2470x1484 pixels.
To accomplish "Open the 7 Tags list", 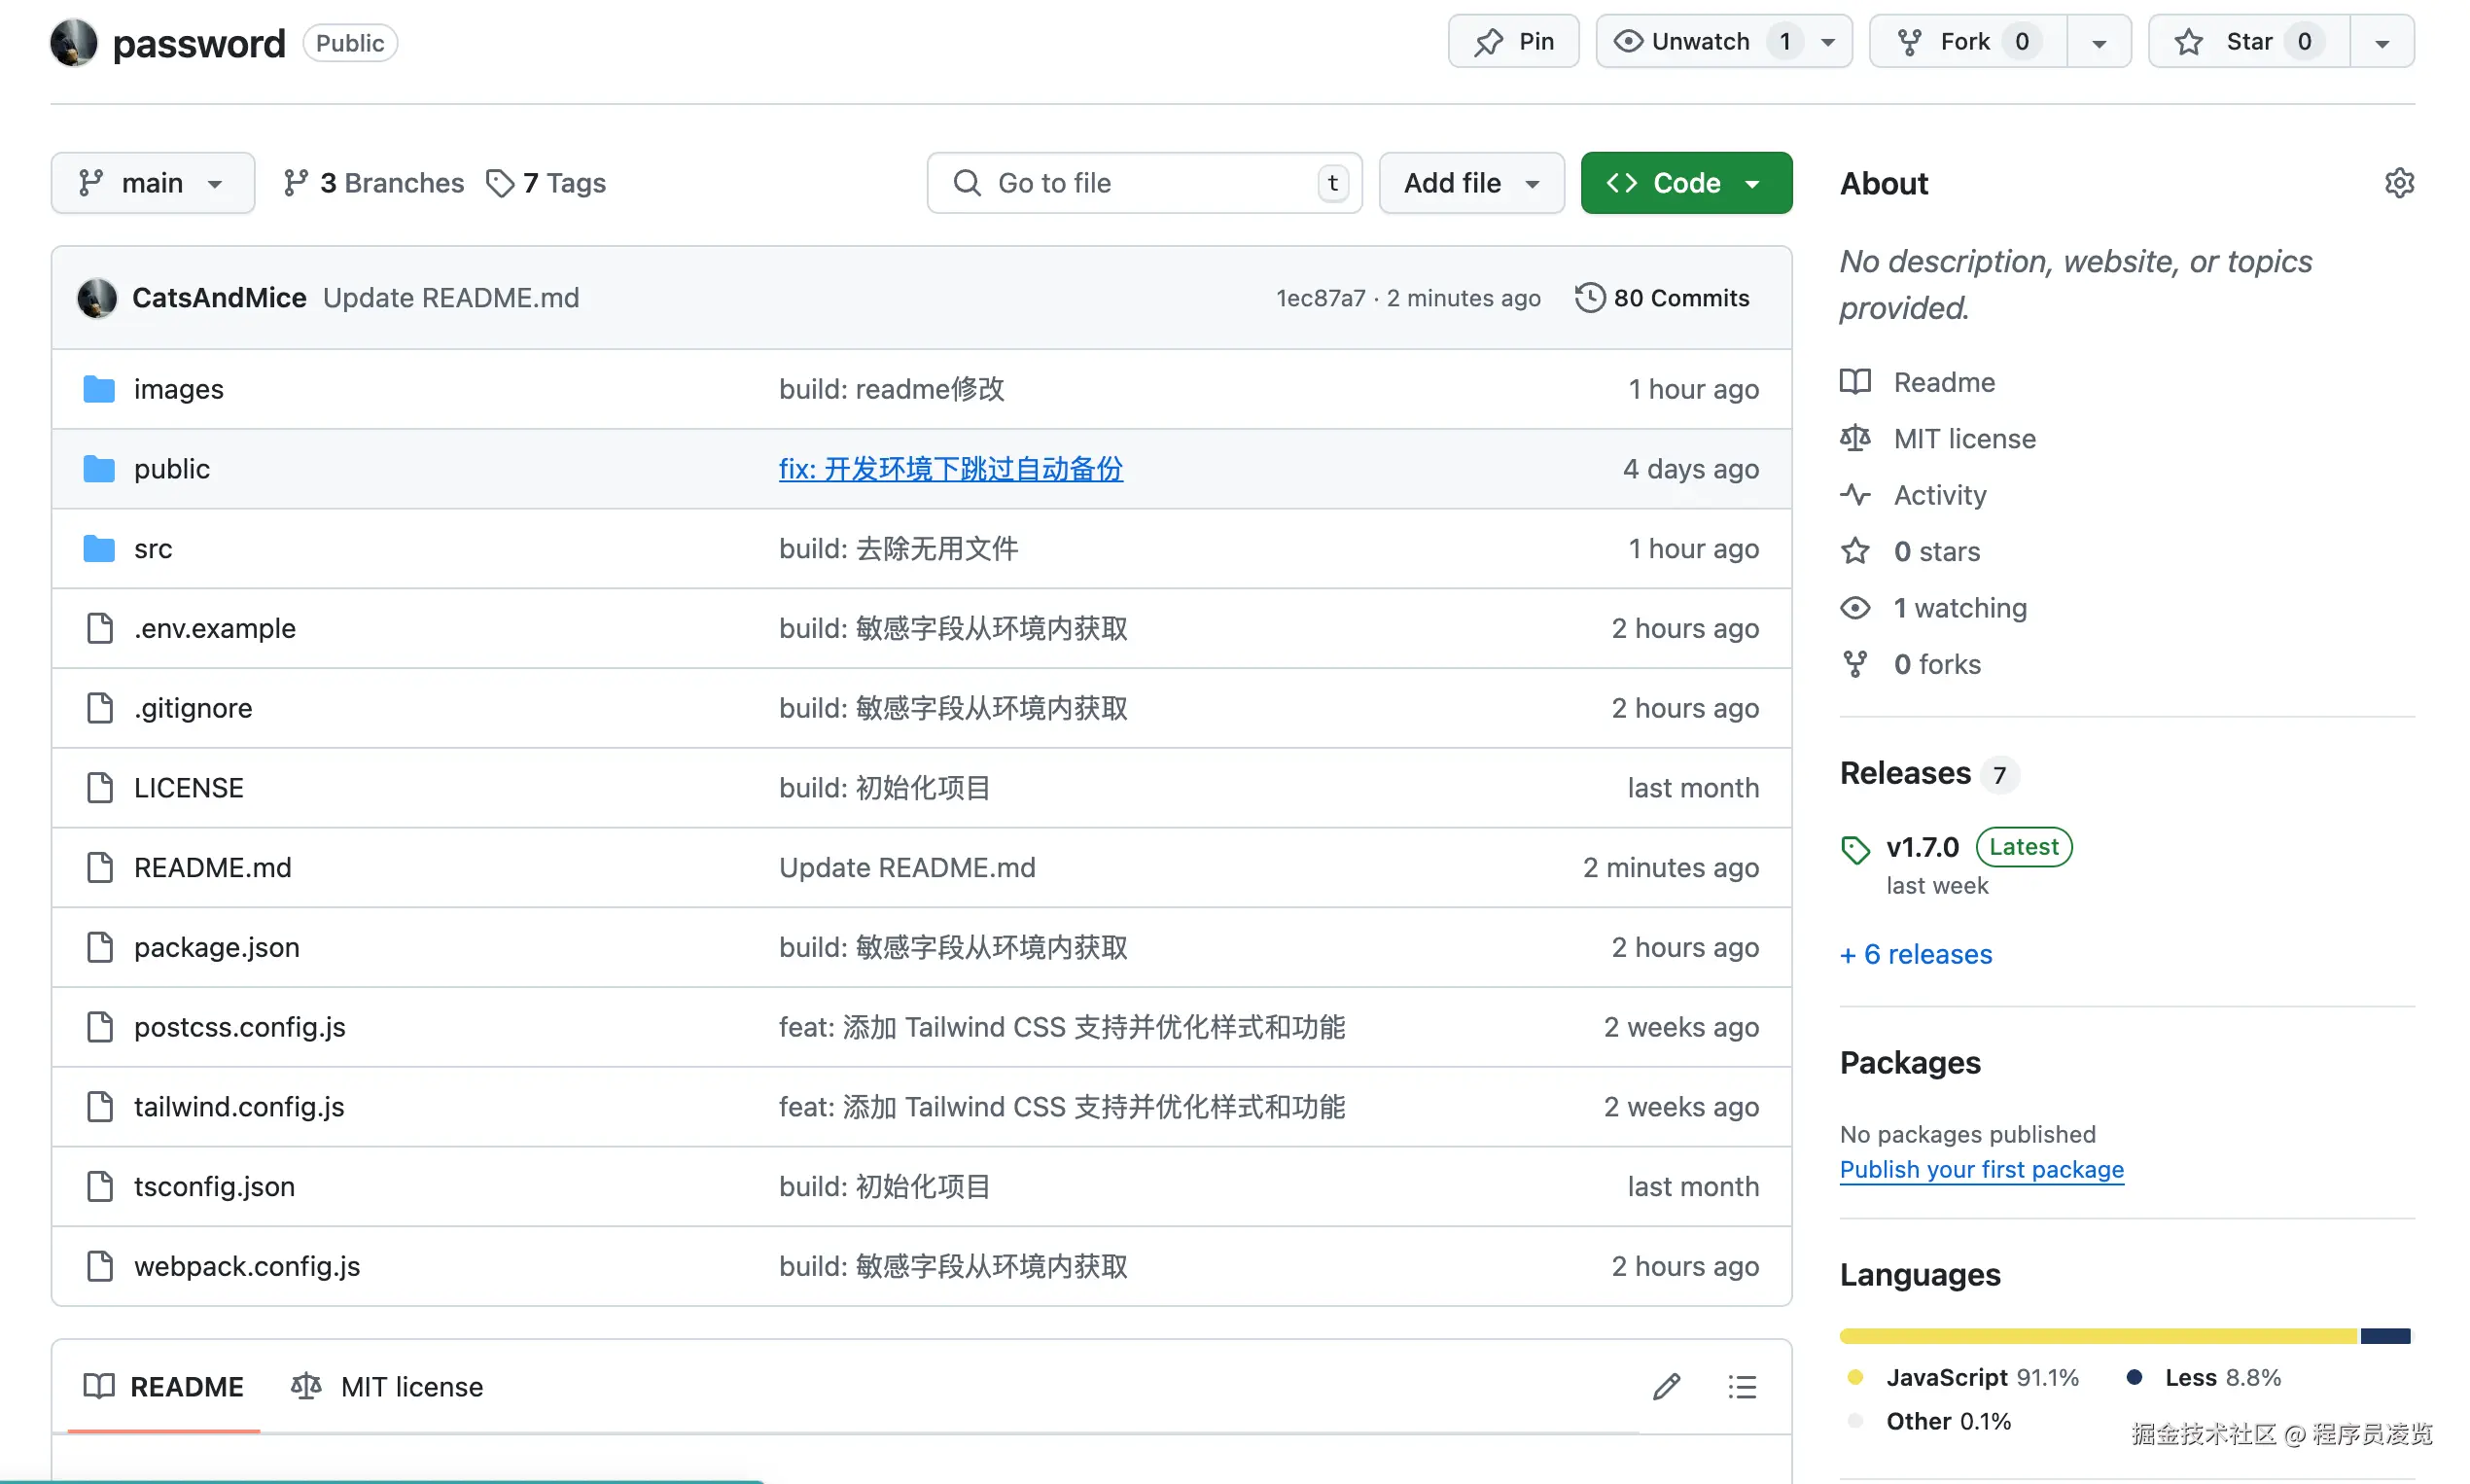I will click(546, 182).
